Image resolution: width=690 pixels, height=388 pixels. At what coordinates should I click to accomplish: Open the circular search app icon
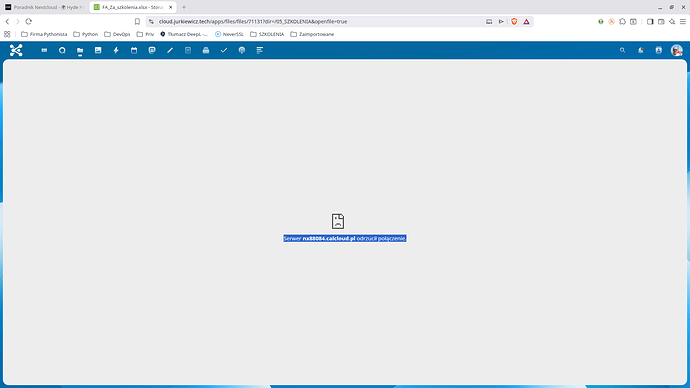click(62, 50)
